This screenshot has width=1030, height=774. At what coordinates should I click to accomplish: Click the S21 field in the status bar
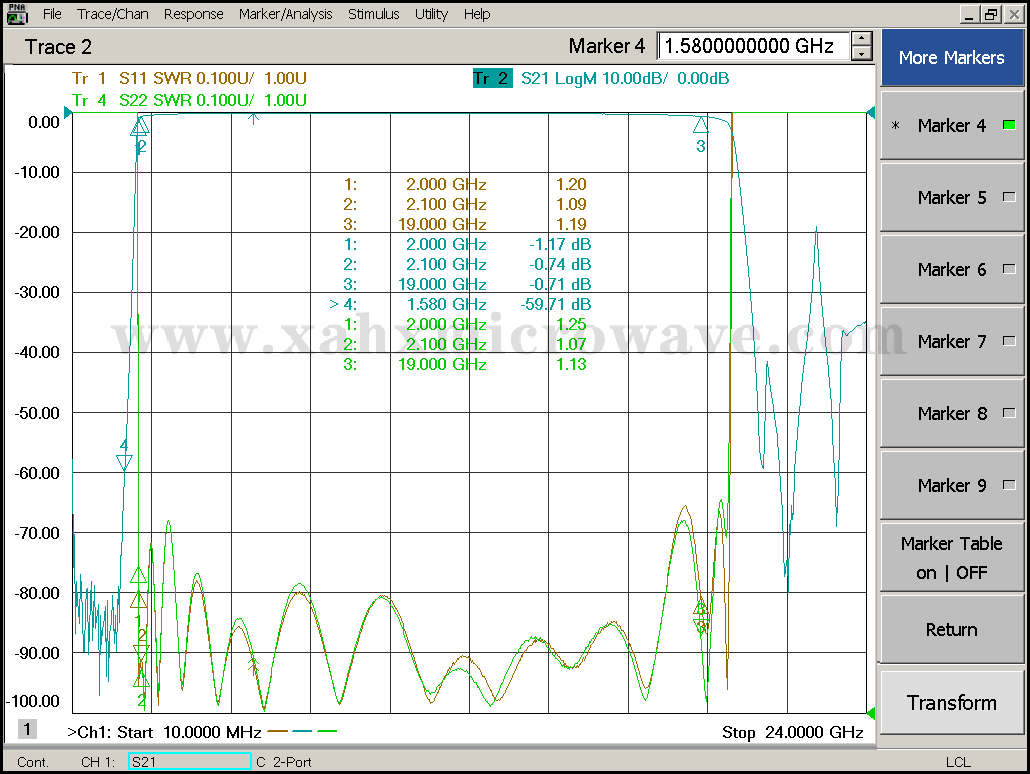[189, 762]
